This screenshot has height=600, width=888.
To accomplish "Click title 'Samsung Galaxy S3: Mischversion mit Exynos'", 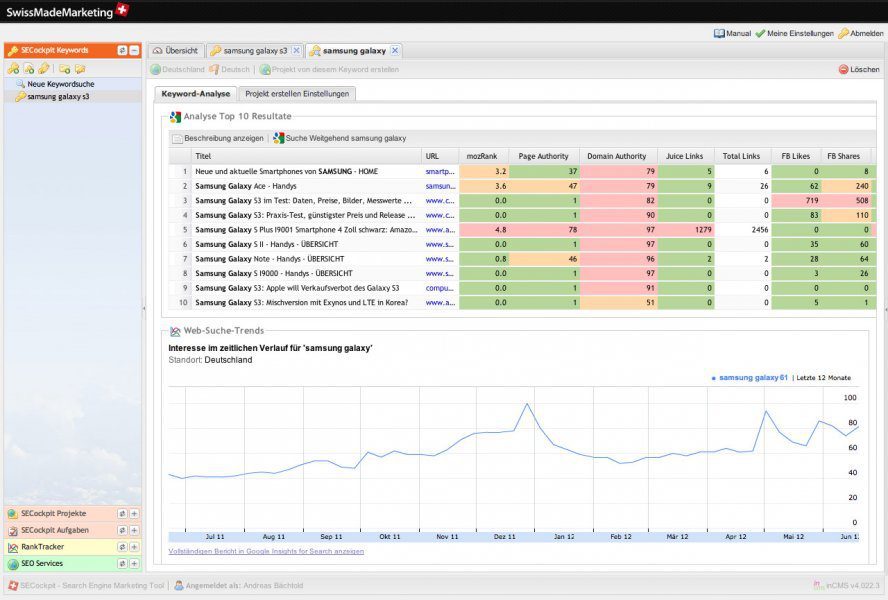I will [301, 303].
